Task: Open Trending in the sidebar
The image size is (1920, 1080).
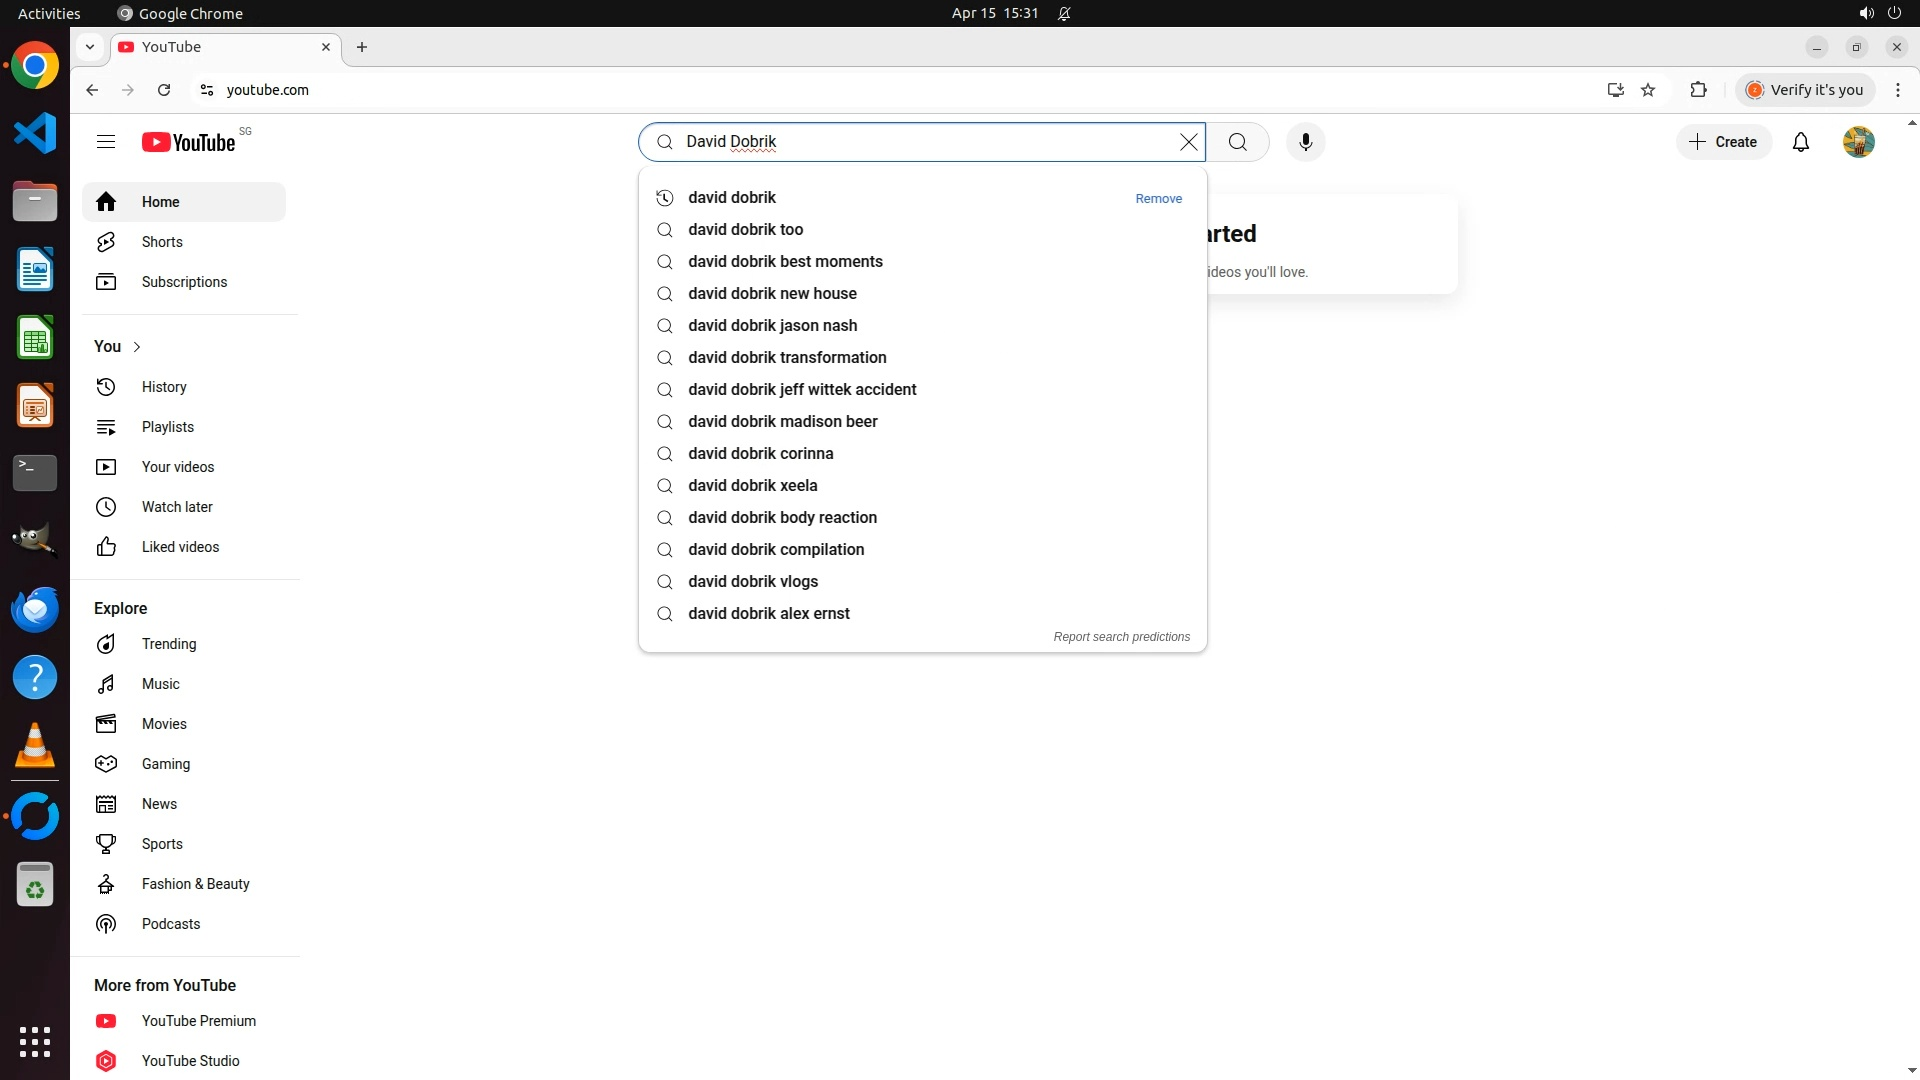Action: (x=168, y=644)
